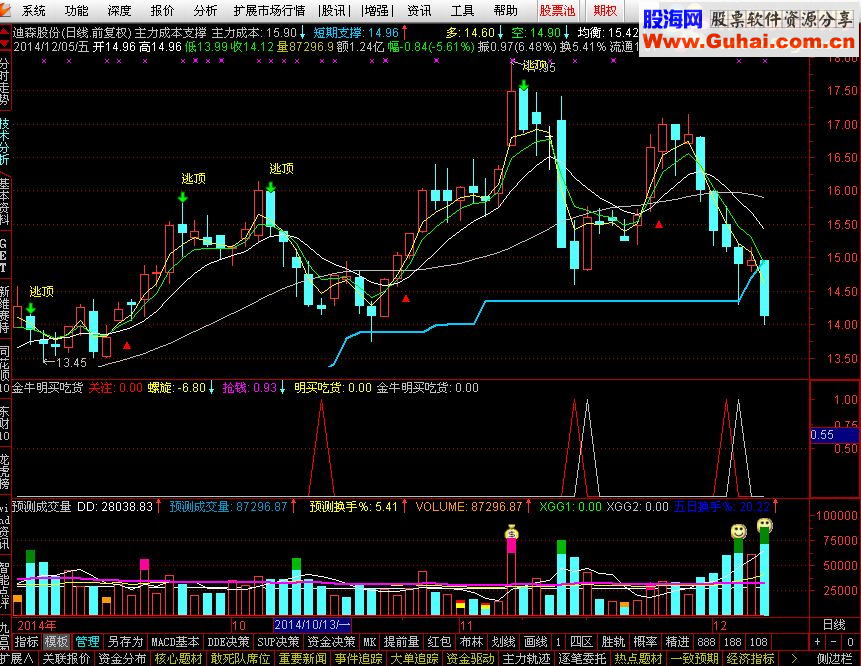861x666 pixels.
Task: Open the 增强 menu
Action: tap(377, 10)
